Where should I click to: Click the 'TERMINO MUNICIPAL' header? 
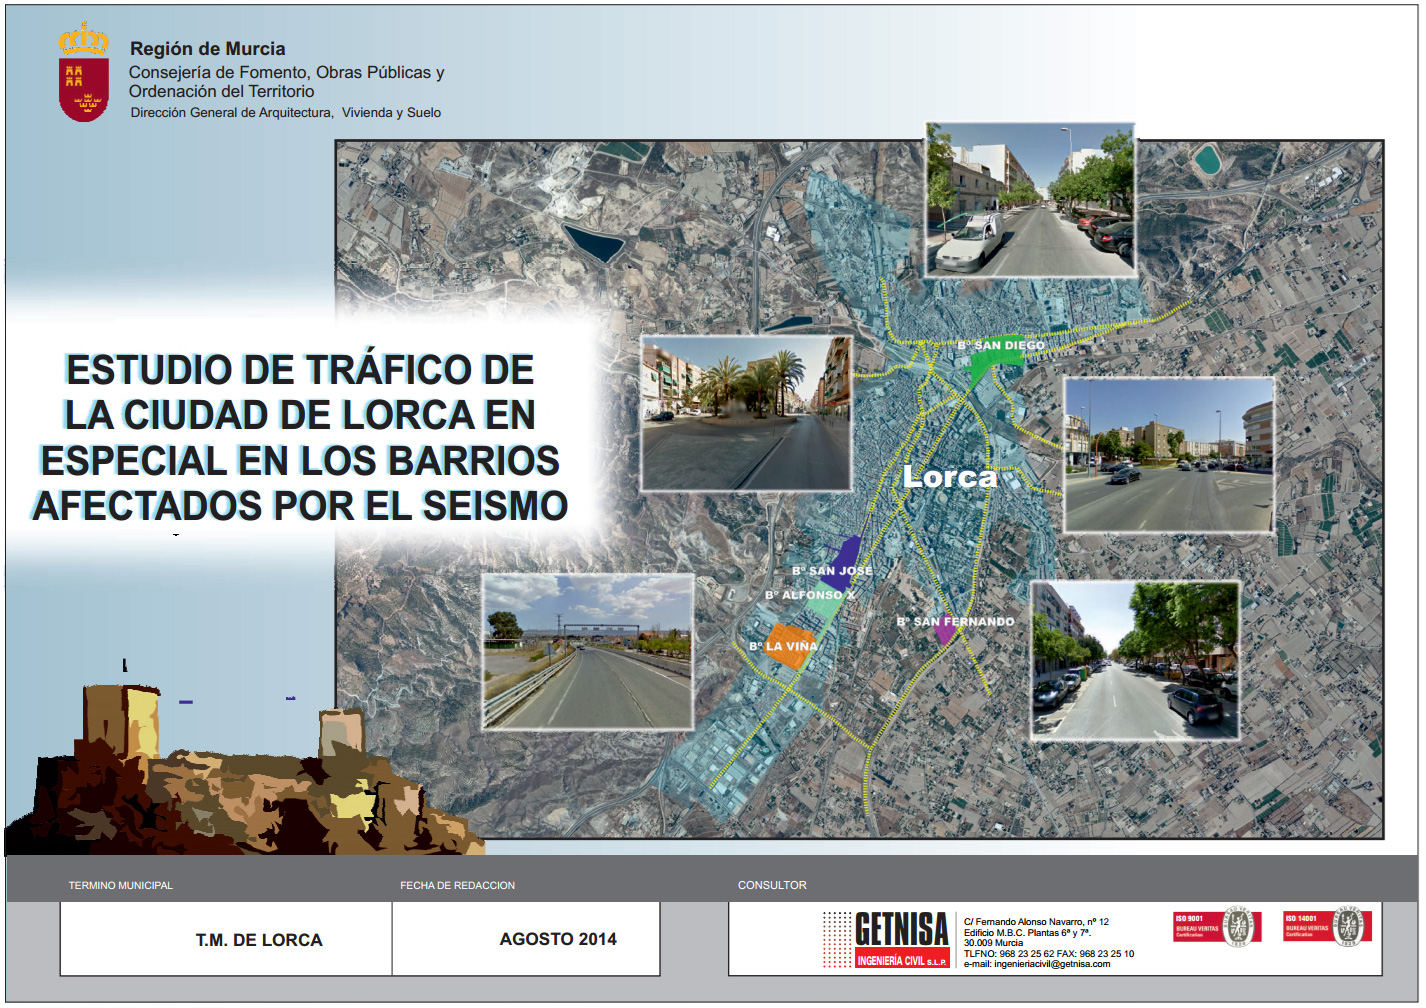coord(120,886)
